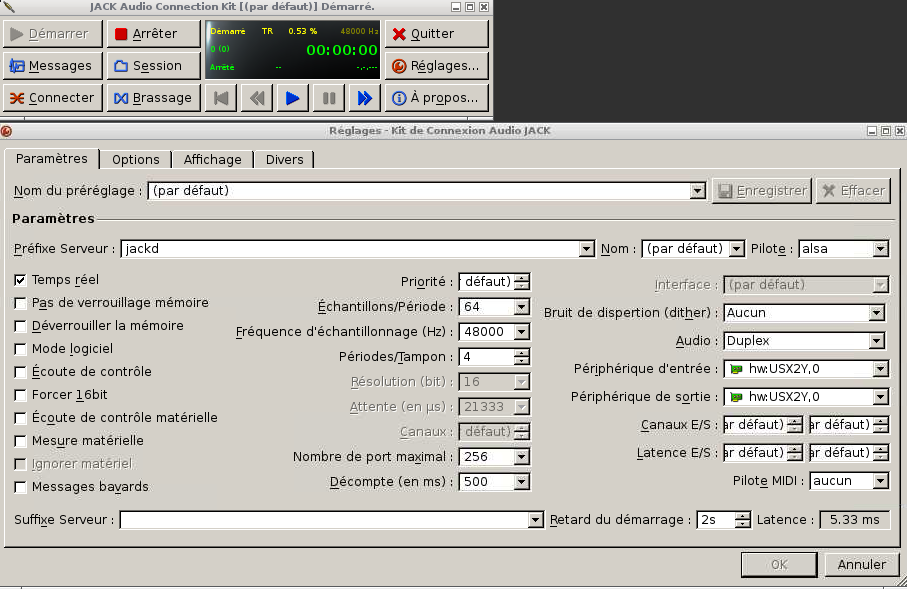Screen dimensions: 907x589
Task: Switch to the Divers tab
Action: (284, 160)
